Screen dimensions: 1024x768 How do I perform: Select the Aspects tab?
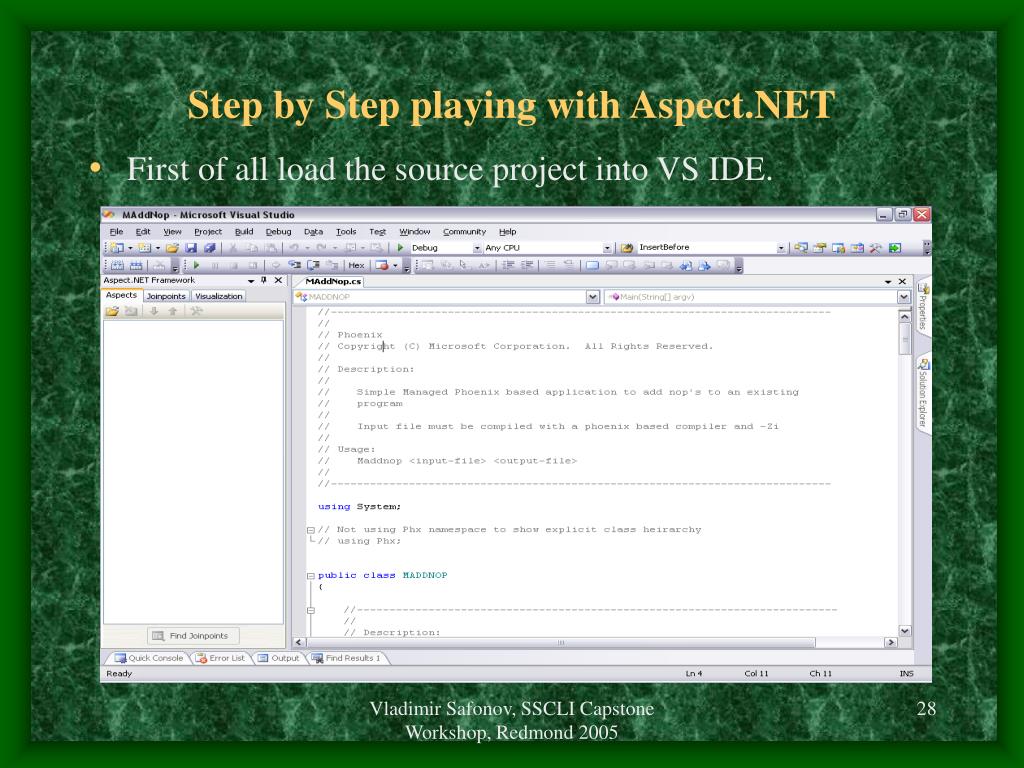pos(121,295)
